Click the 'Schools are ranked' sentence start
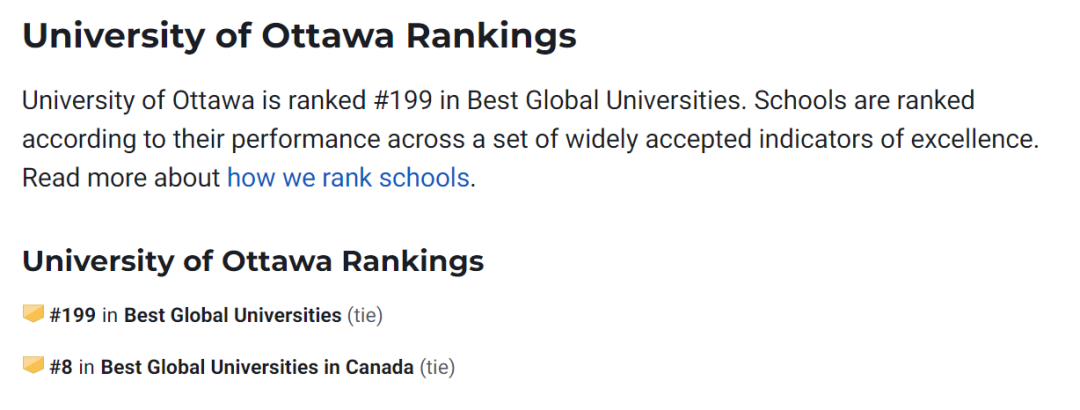This screenshot has height=410, width=1080. click(x=865, y=101)
